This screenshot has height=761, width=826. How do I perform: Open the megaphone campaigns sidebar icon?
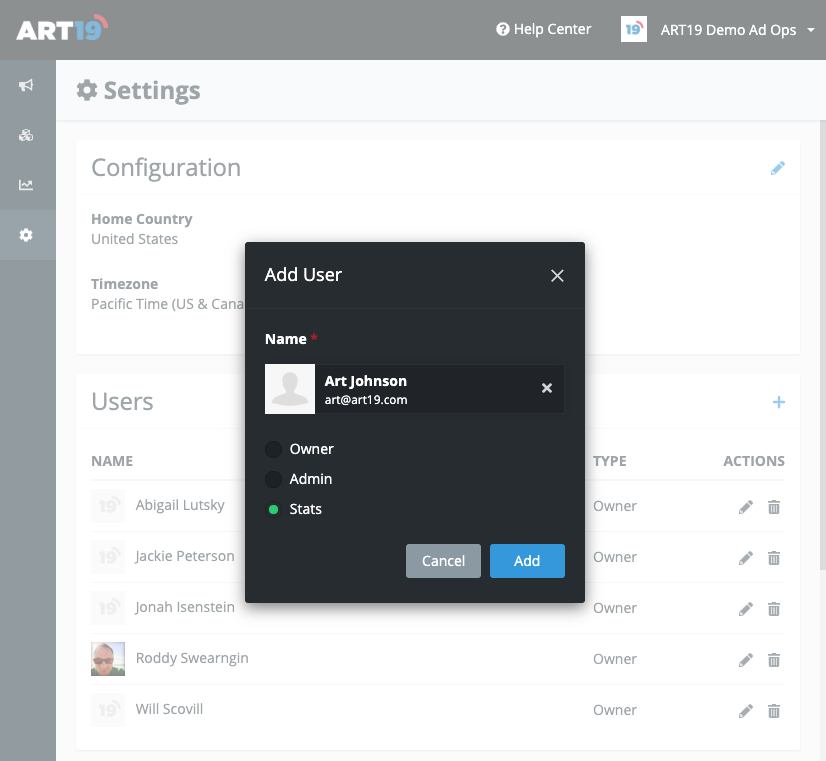pyautogui.click(x=26, y=86)
